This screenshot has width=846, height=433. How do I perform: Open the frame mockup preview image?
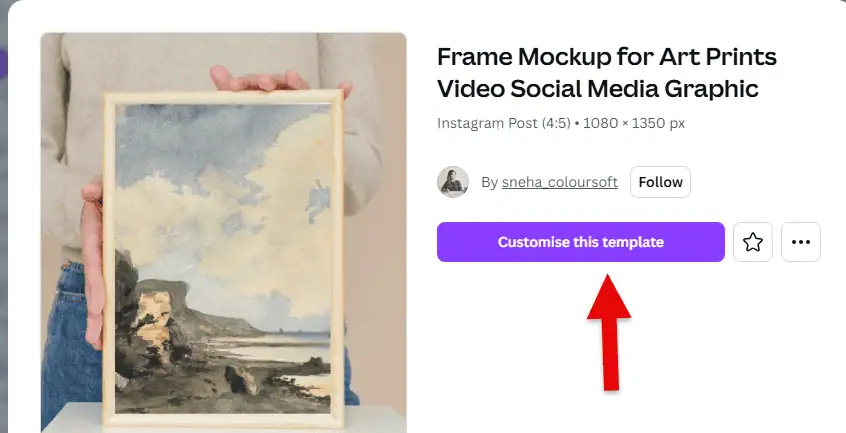[x=223, y=232]
